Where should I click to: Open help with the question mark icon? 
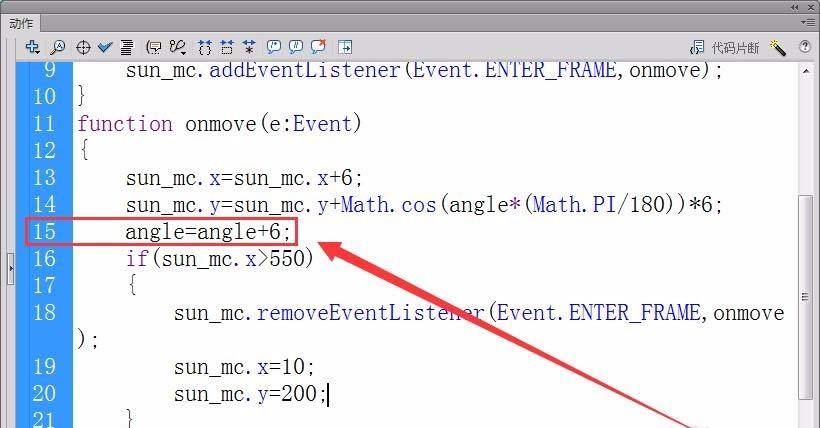(805, 47)
